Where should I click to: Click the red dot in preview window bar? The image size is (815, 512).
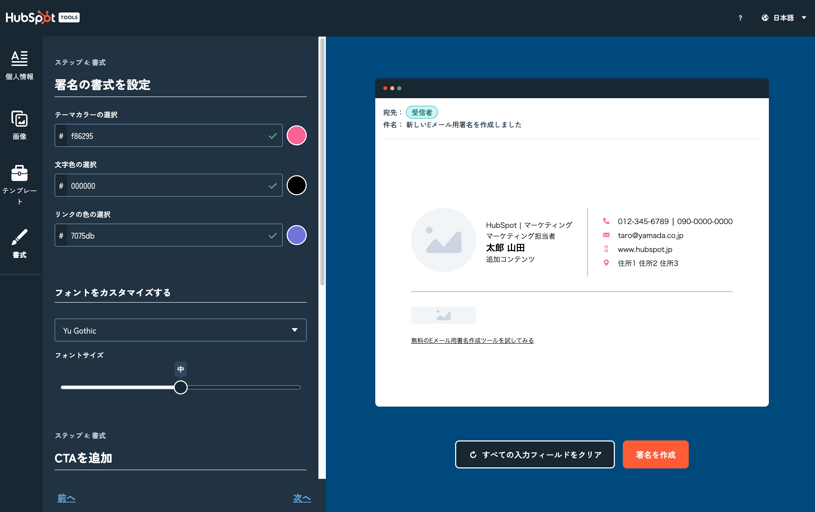click(385, 88)
